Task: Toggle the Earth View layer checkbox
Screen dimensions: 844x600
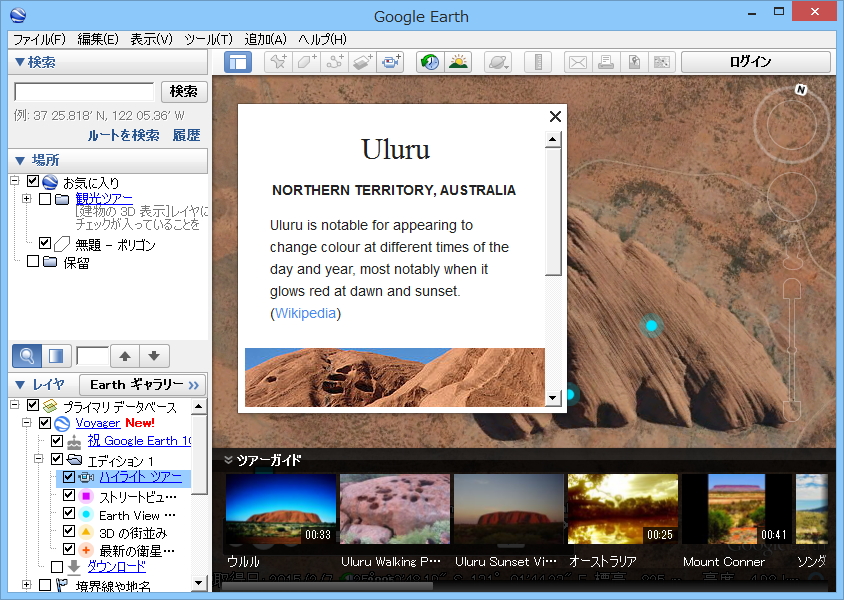Action: 69,513
